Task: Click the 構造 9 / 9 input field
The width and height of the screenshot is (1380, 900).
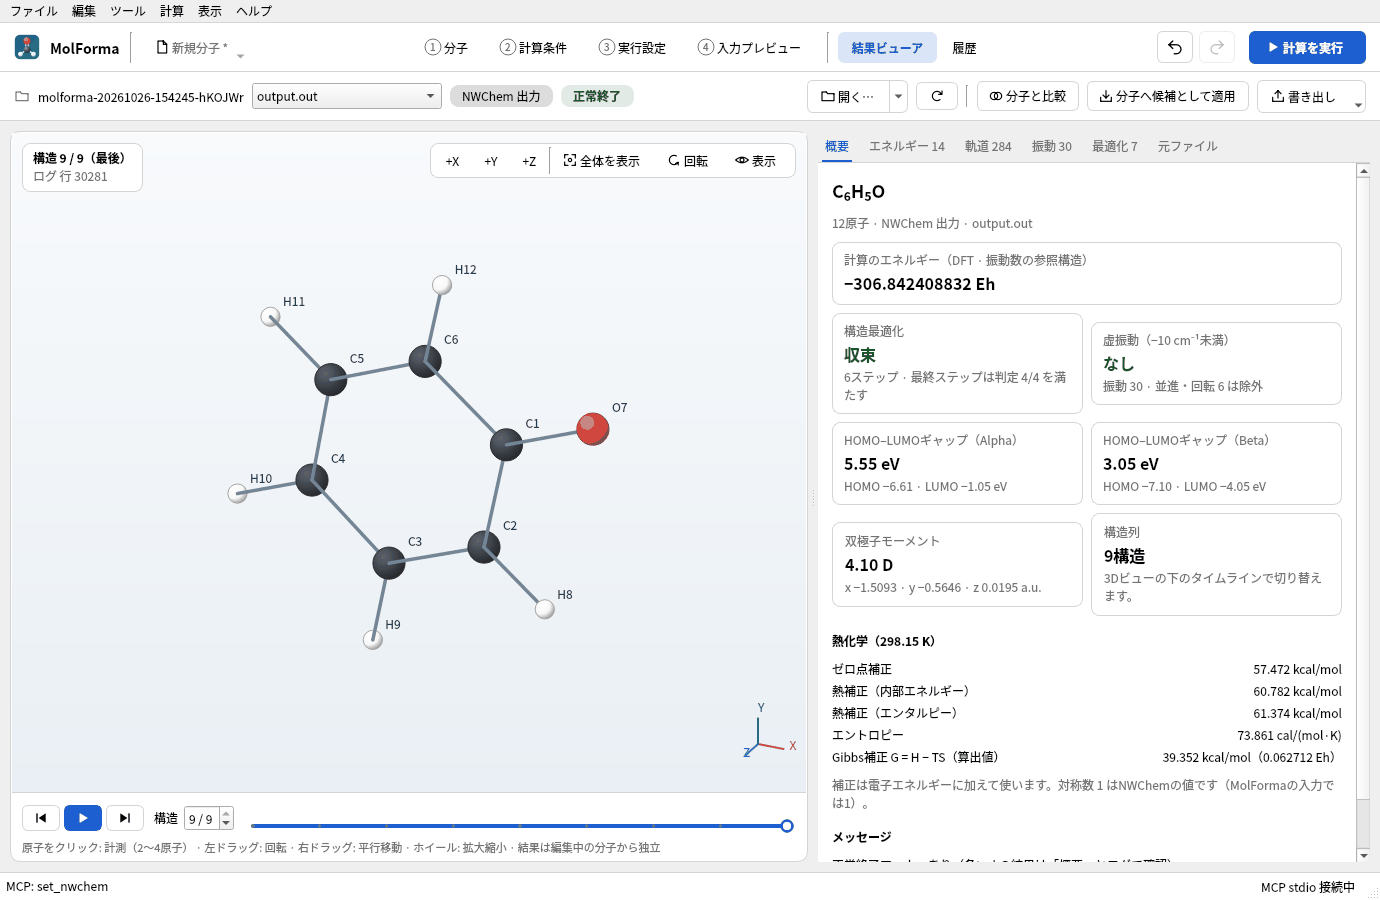Action: click(203, 819)
